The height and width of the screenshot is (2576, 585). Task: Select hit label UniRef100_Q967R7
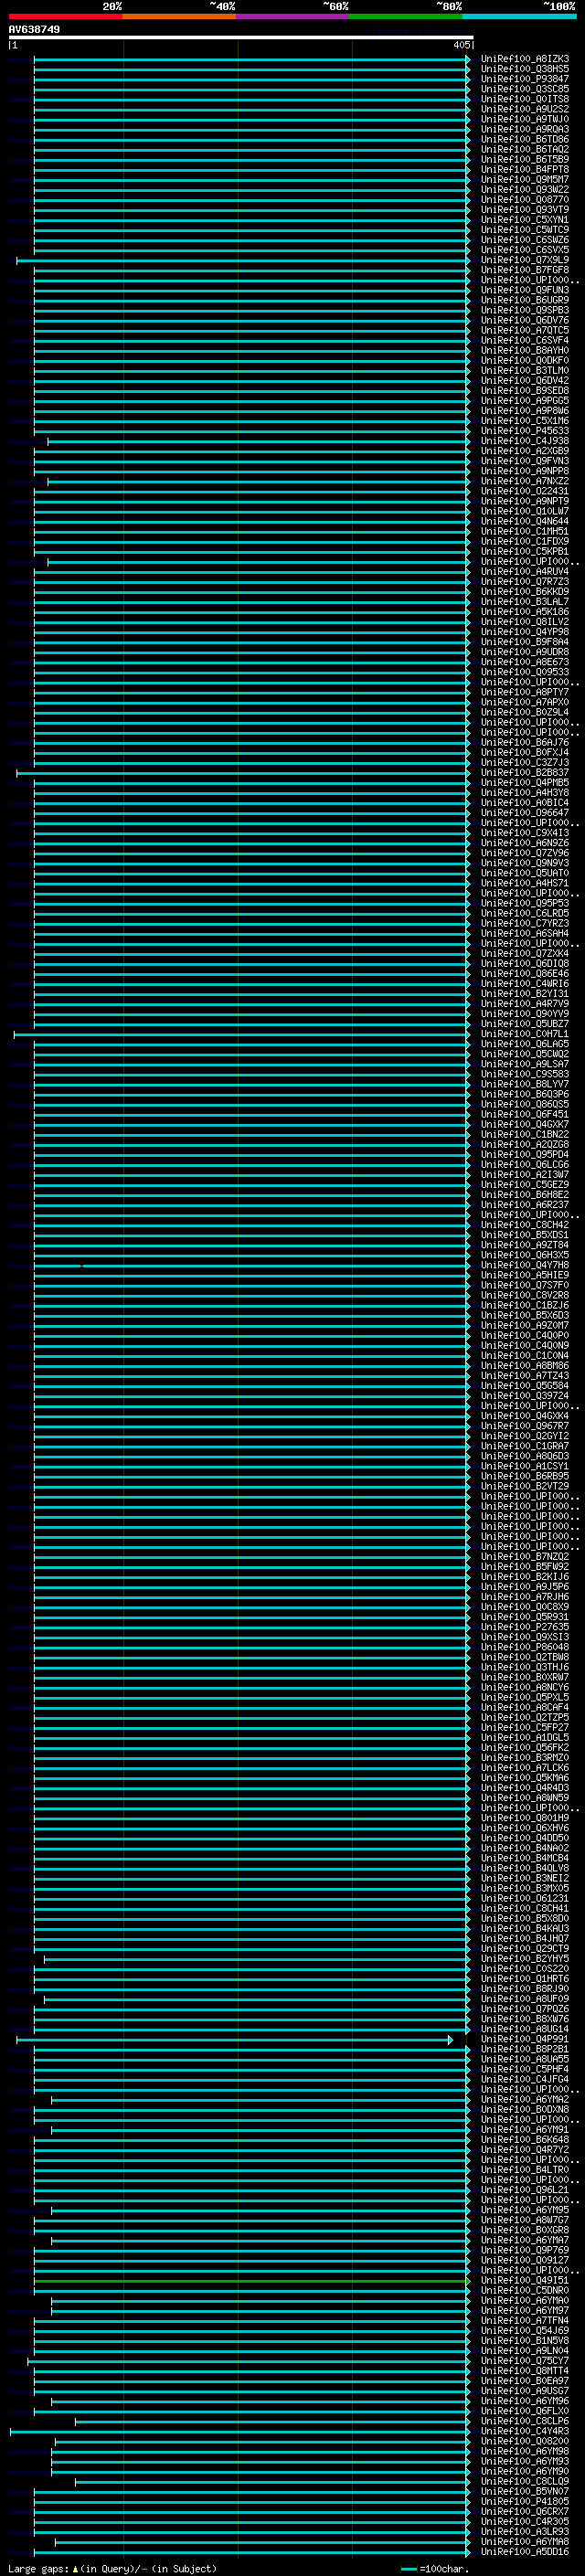pos(525,1426)
